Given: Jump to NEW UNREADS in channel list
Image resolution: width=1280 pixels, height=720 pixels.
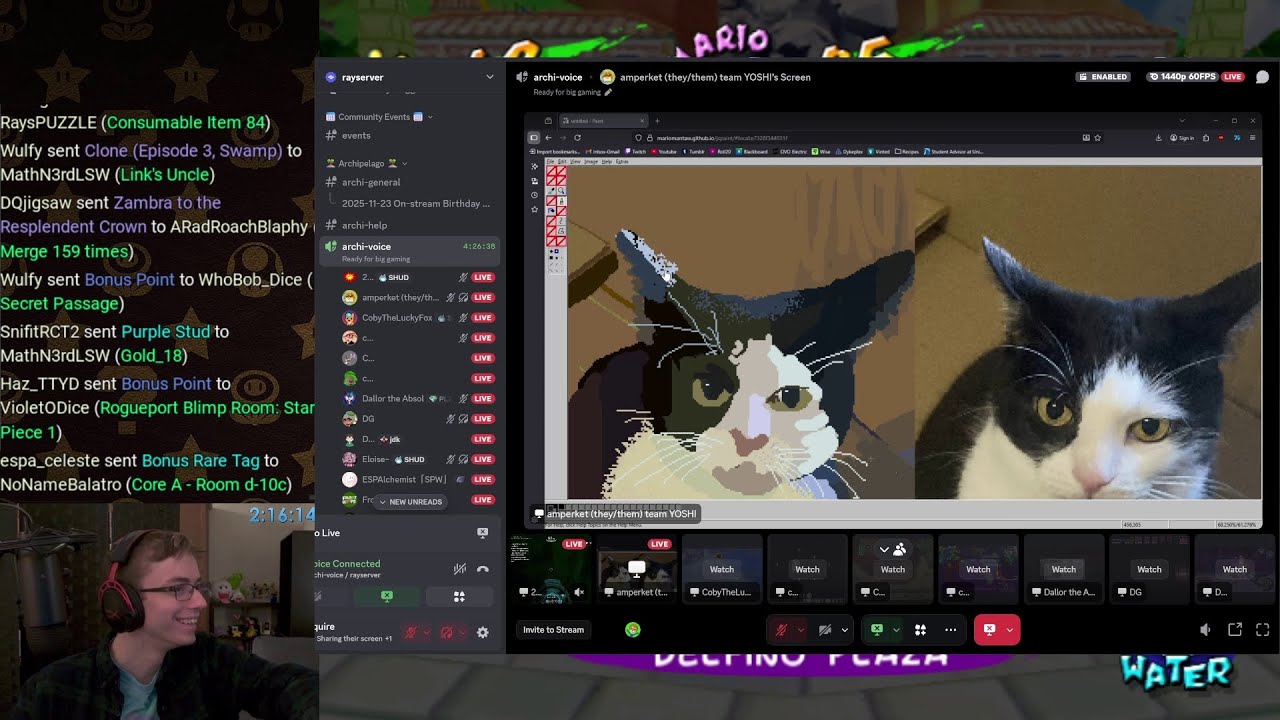Looking at the screenshot, I should 409,502.
